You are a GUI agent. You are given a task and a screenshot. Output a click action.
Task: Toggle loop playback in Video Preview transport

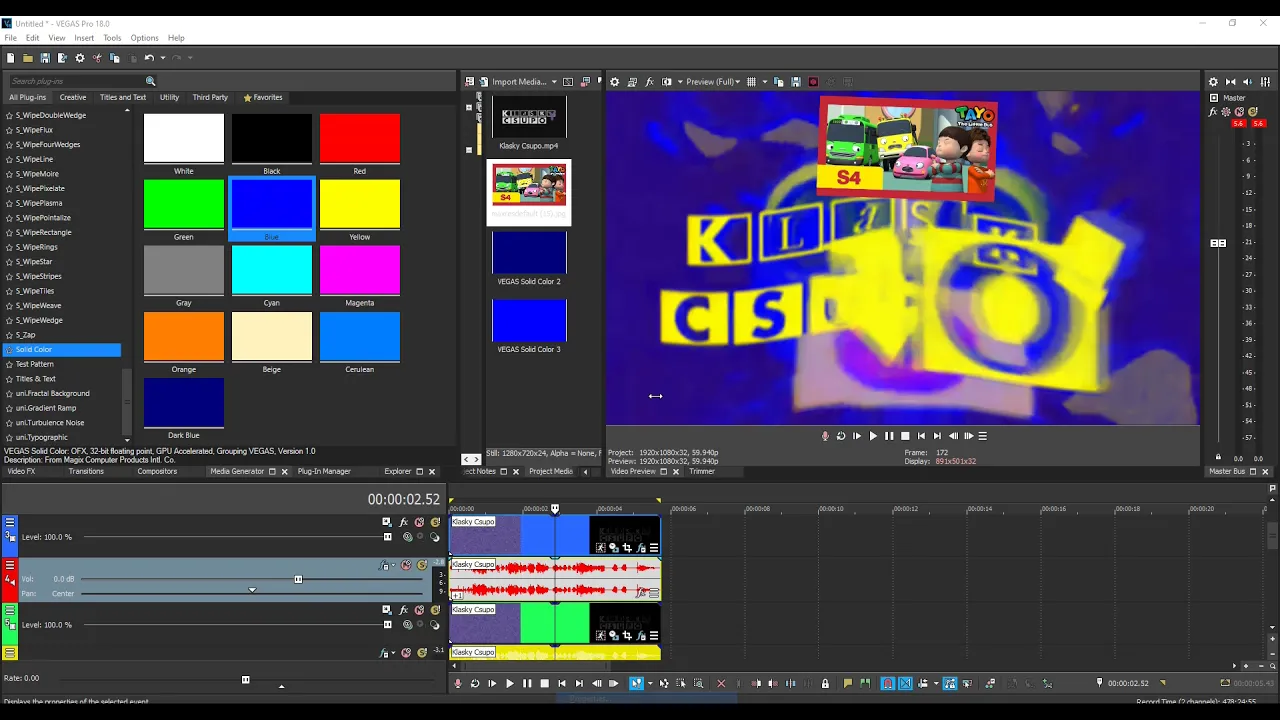click(841, 436)
